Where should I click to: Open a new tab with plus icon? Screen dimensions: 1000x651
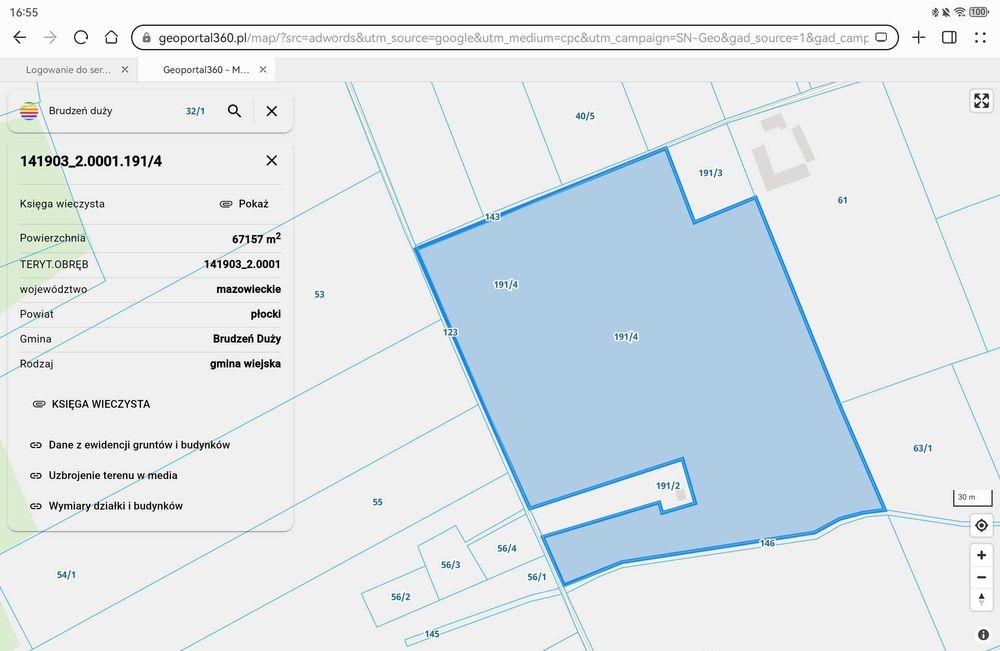pyautogui.click(x=918, y=38)
